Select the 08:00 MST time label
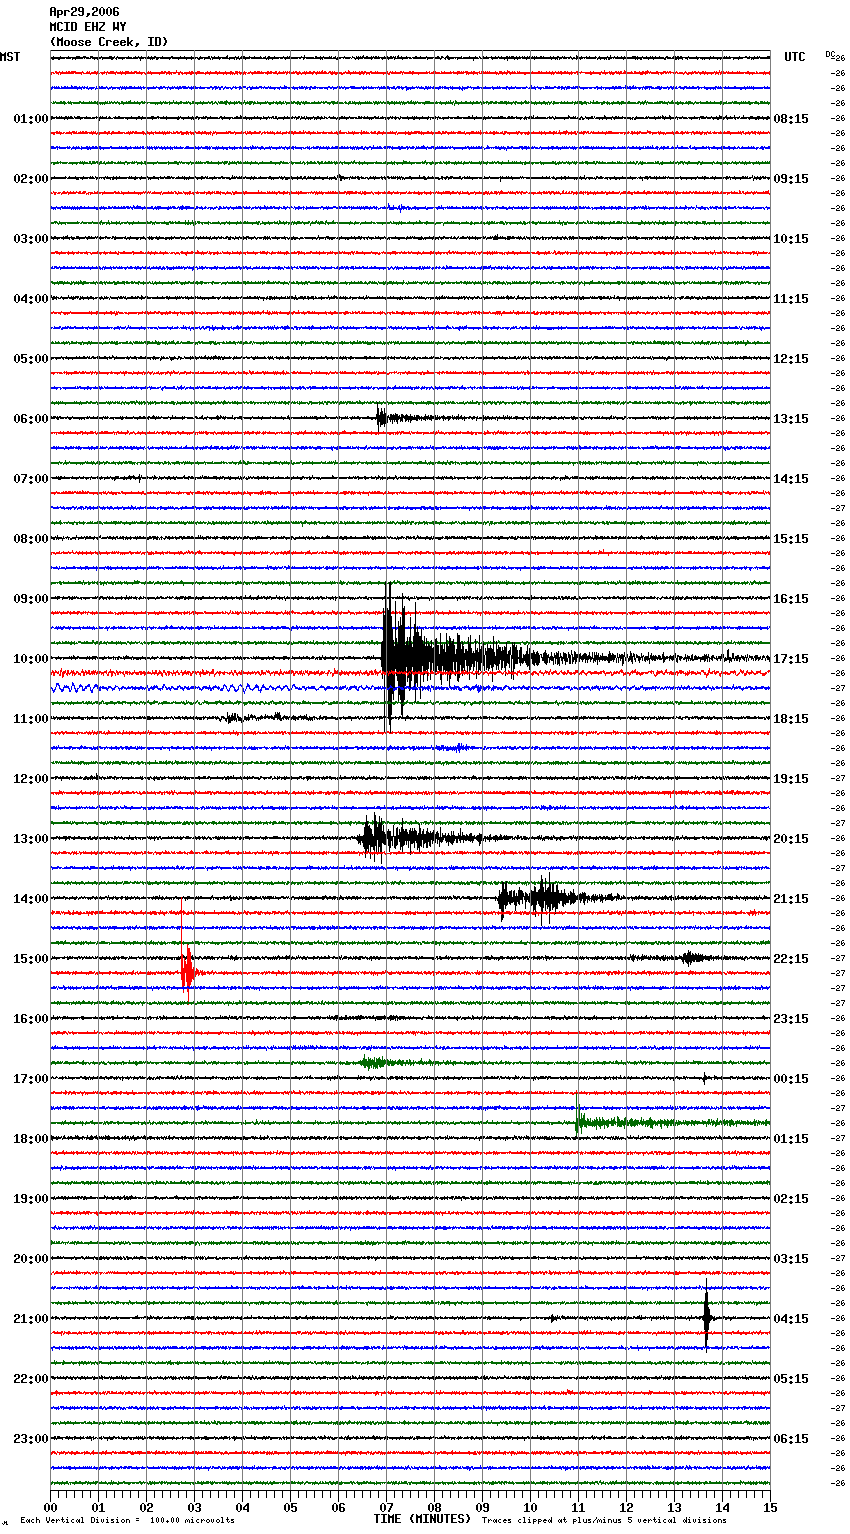Screen dimensions: 850x1534 (x=31, y=539)
